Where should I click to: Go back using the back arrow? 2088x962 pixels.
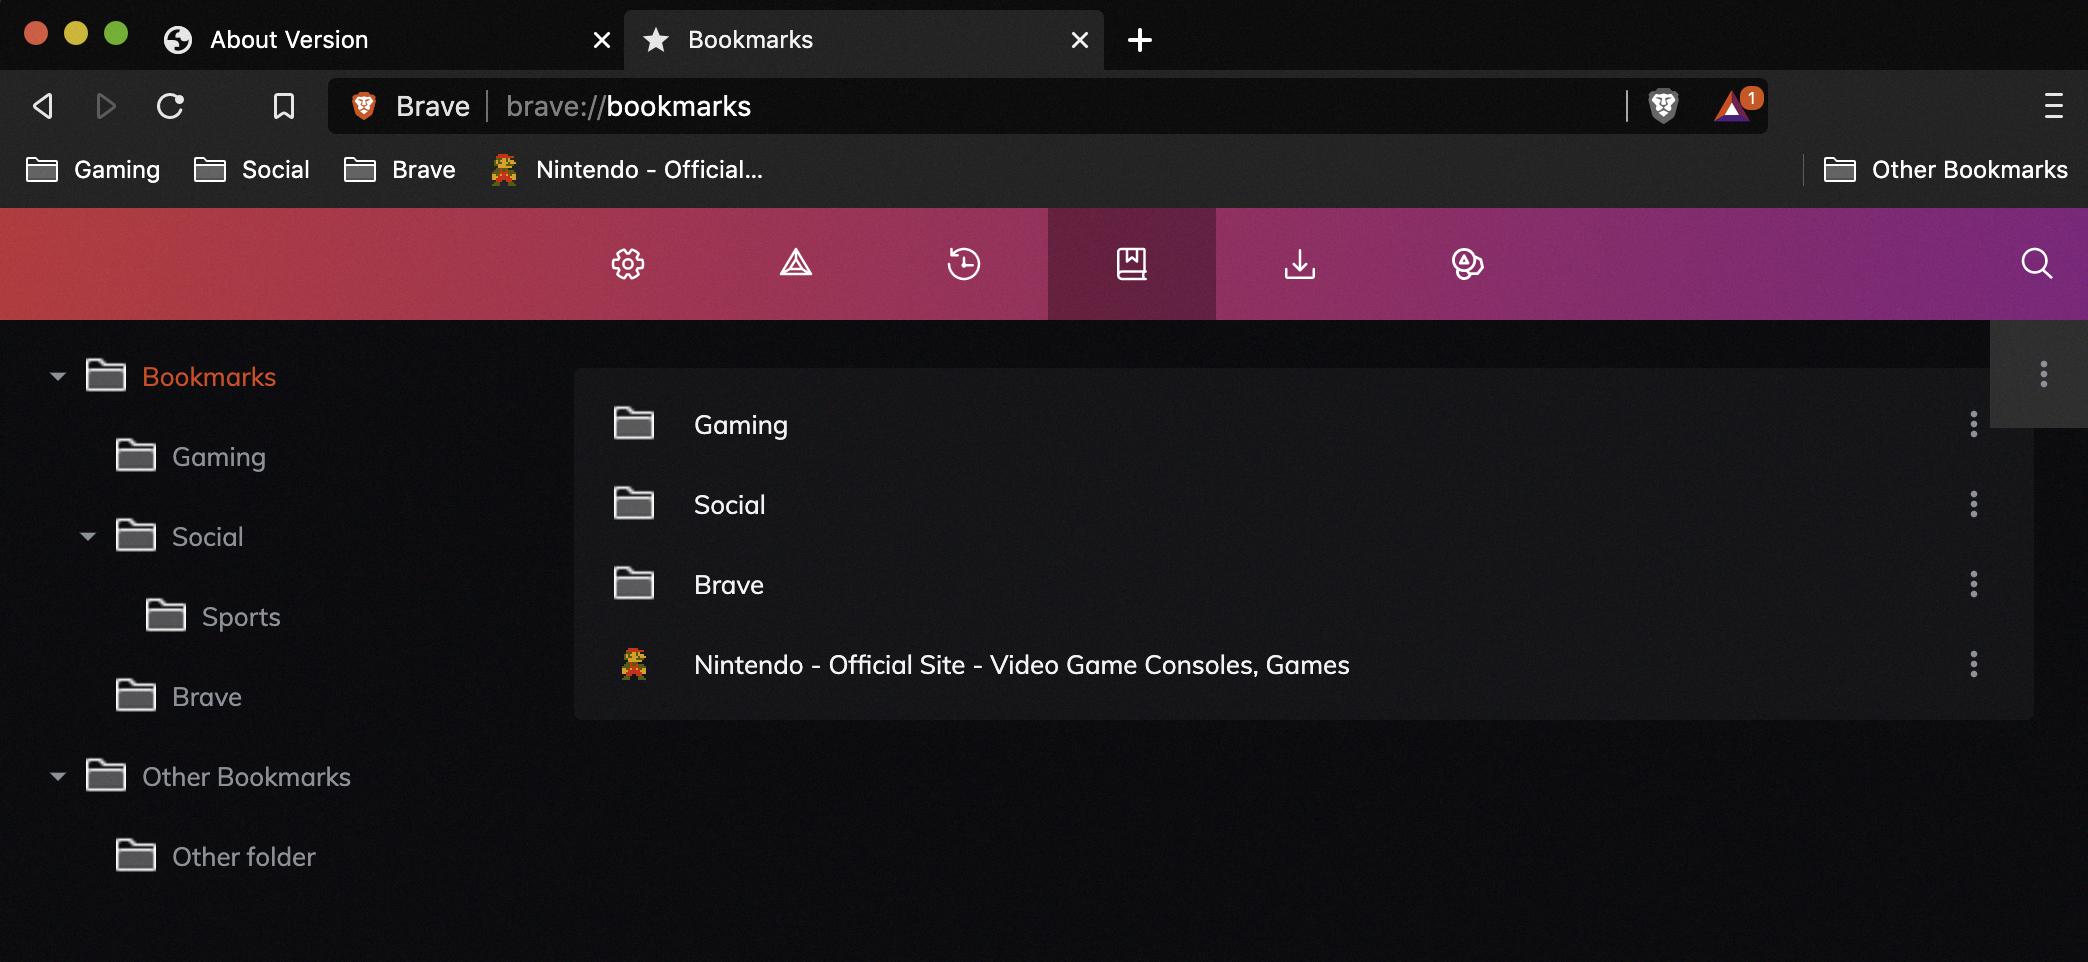pyautogui.click(x=43, y=106)
